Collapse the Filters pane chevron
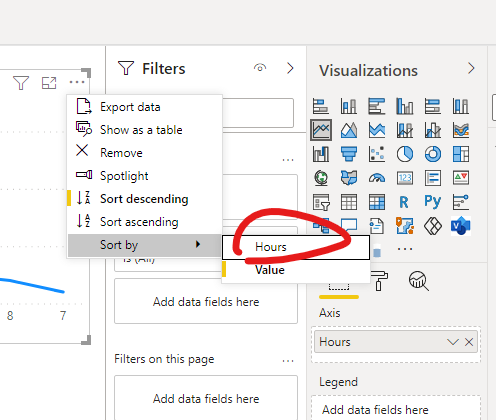496x420 pixels. pos(290,68)
